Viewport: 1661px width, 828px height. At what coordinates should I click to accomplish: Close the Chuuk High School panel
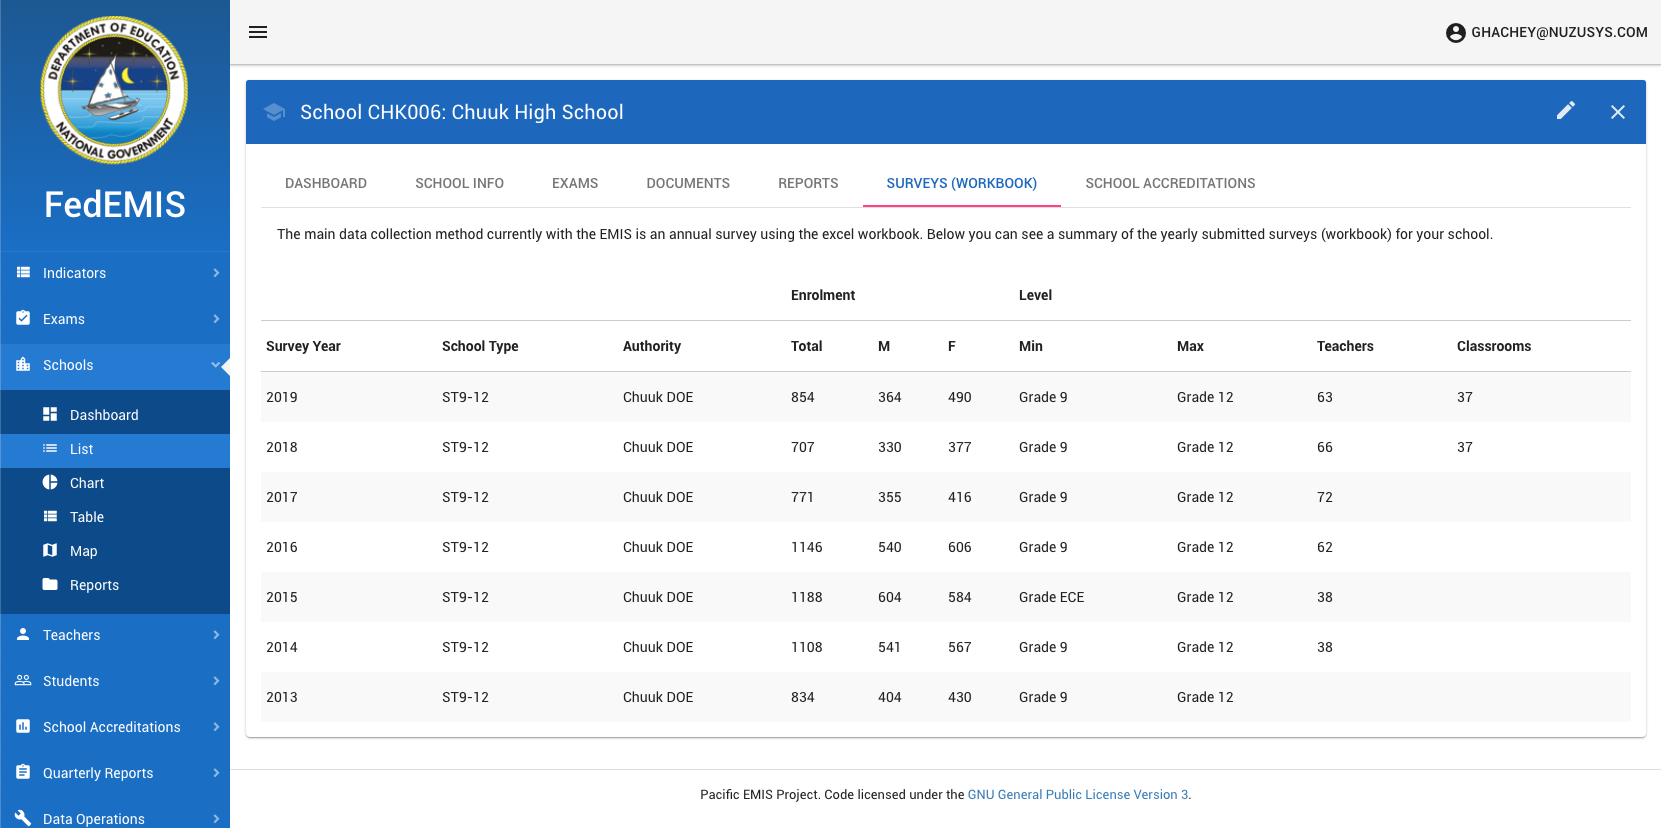tap(1617, 112)
